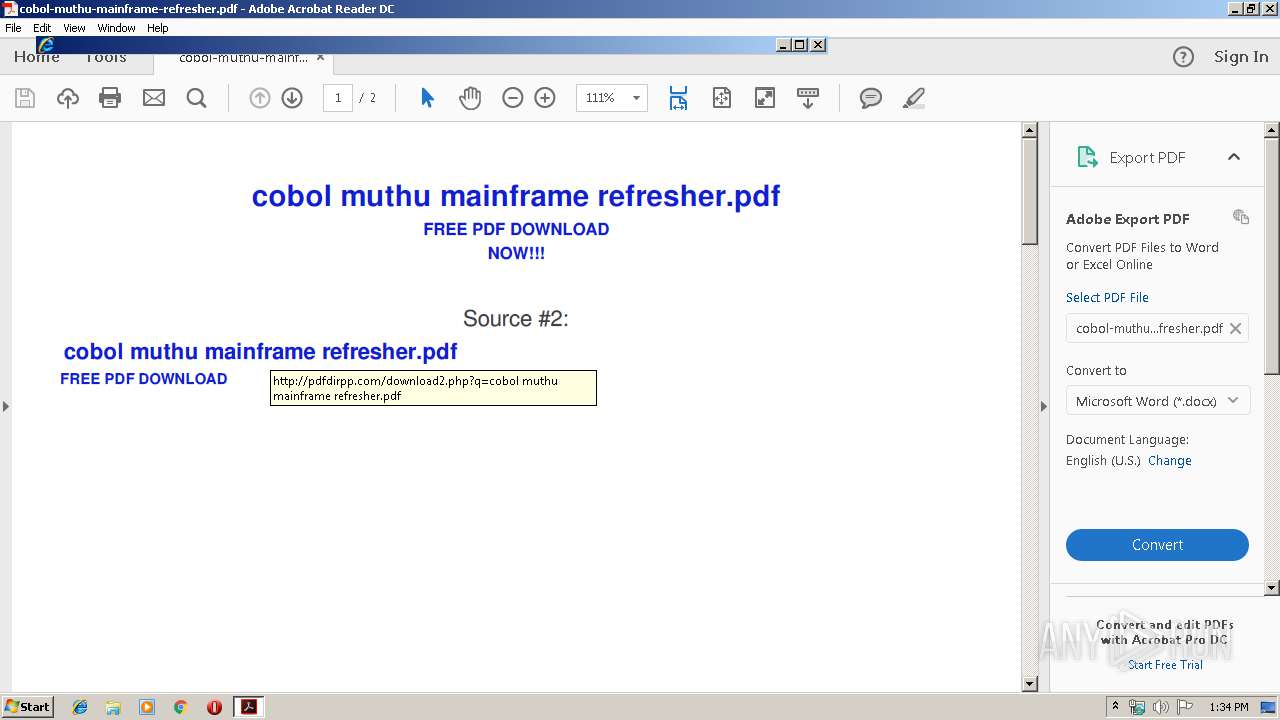Viewport: 1280px width, 720px height.
Task: Open Opera browser taskbar icon
Action: coord(214,707)
